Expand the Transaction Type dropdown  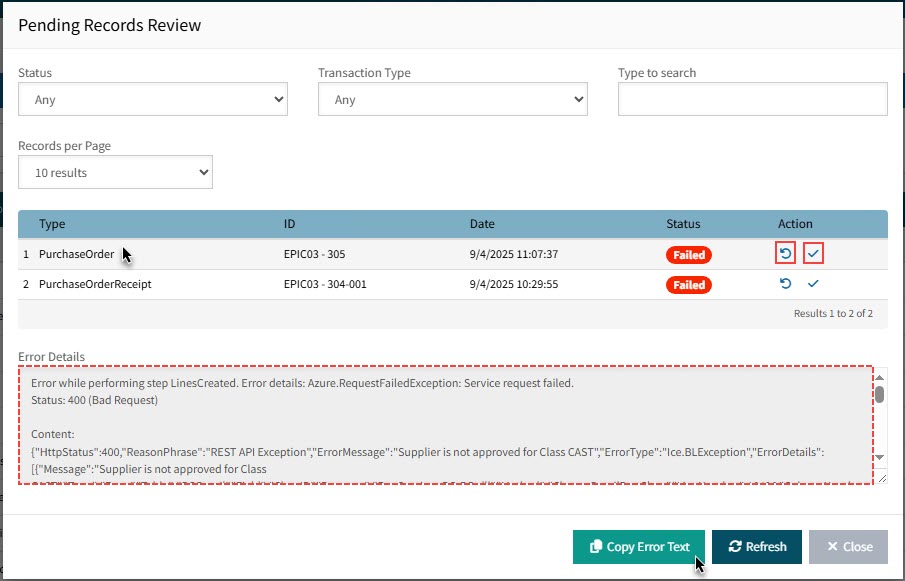coord(452,100)
